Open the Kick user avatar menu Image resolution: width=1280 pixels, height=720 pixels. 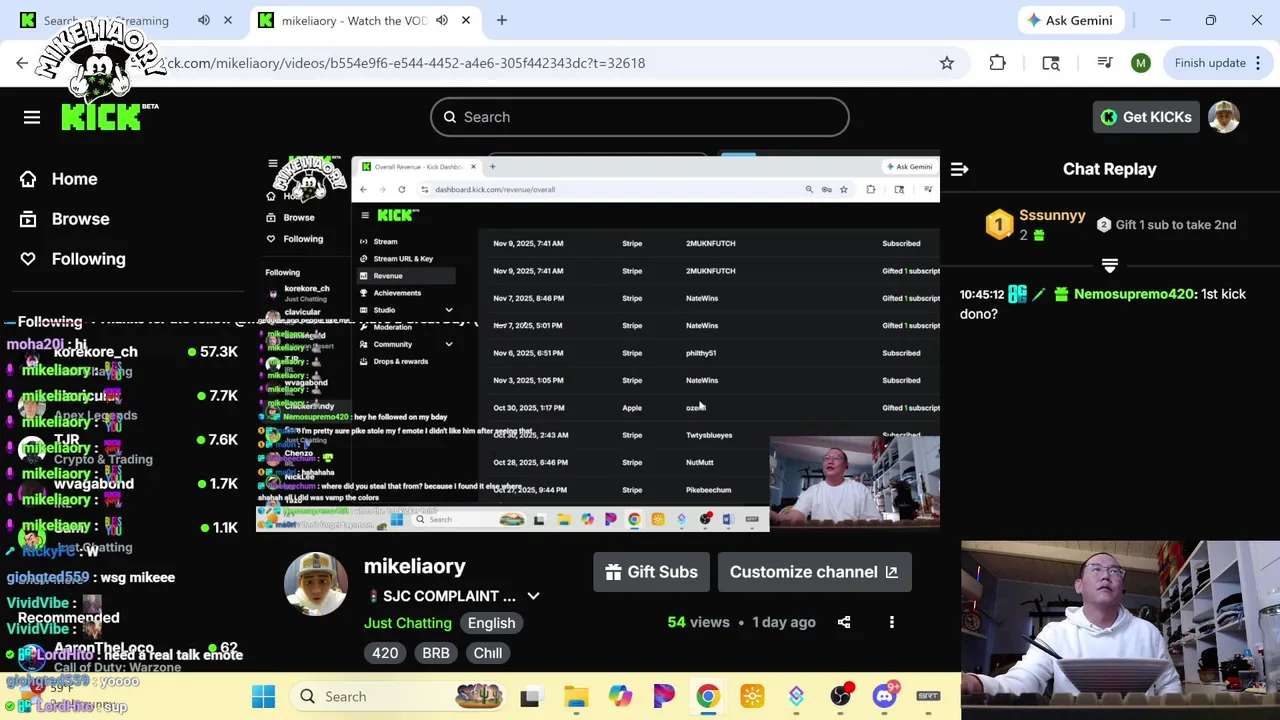click(1224, 117)
